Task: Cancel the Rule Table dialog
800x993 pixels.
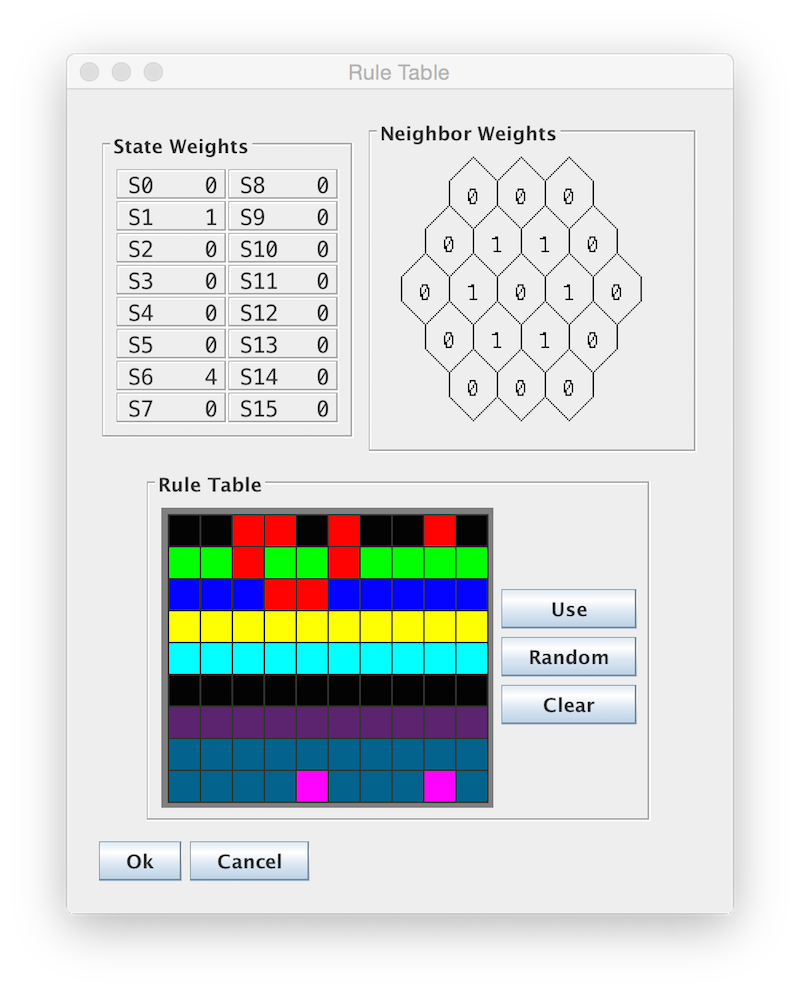Action: [249, 861]
